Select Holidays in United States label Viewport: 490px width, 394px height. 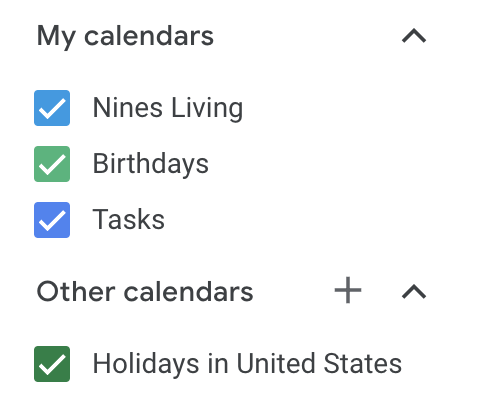tap(247, 363)
